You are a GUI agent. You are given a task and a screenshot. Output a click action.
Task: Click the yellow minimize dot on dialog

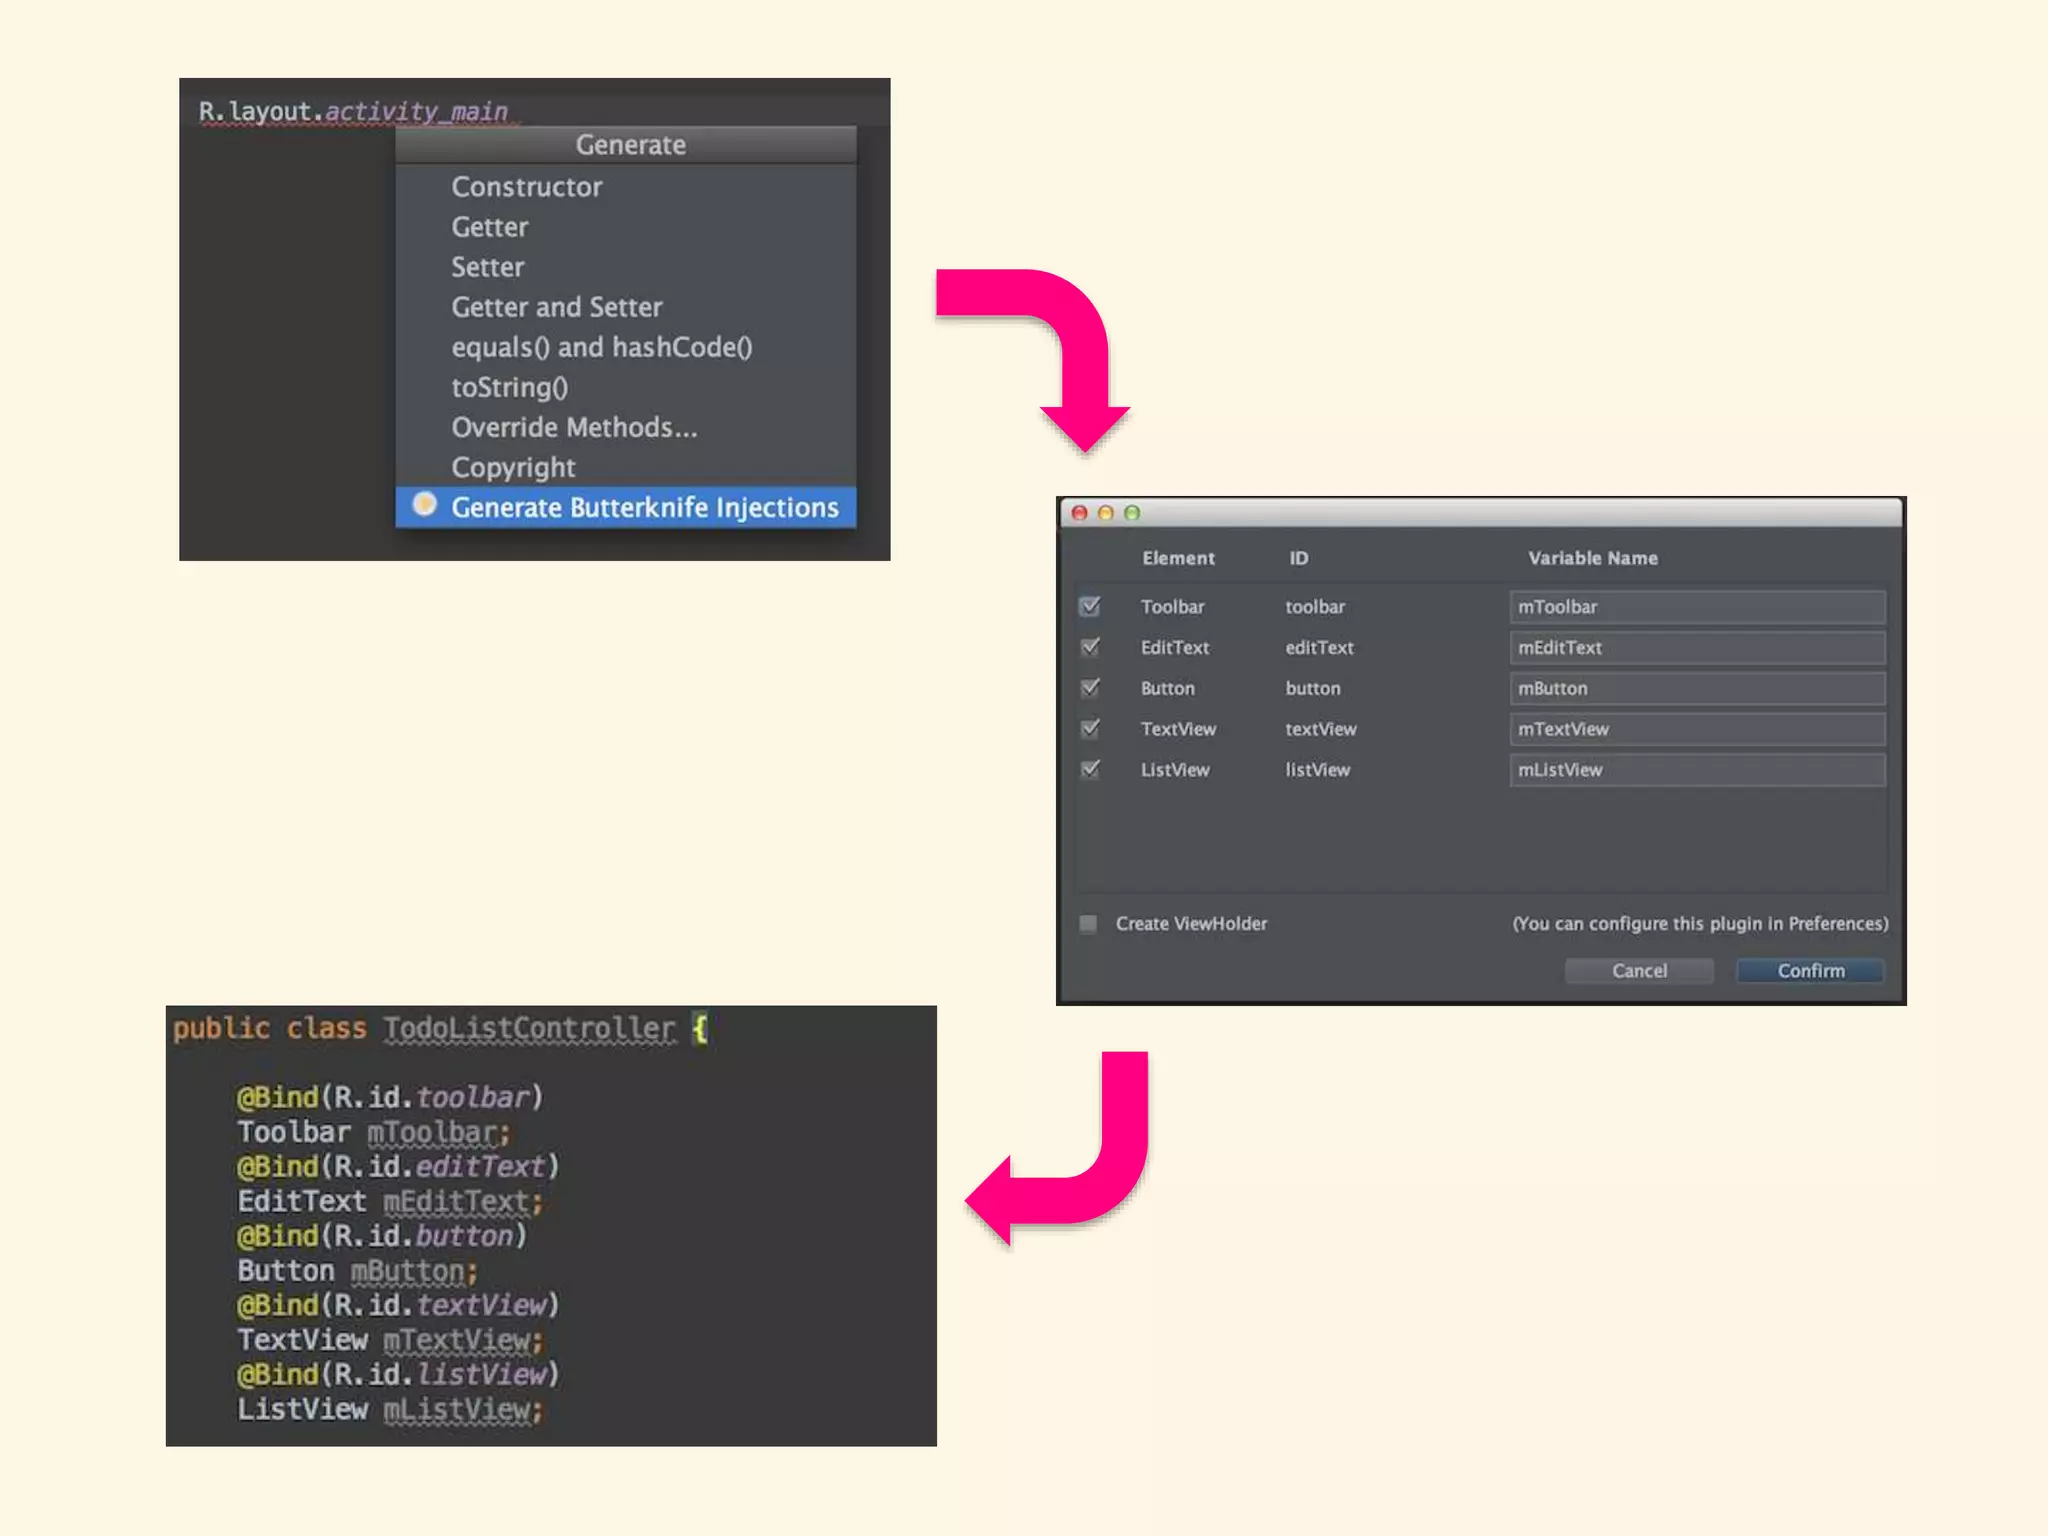1106,513
